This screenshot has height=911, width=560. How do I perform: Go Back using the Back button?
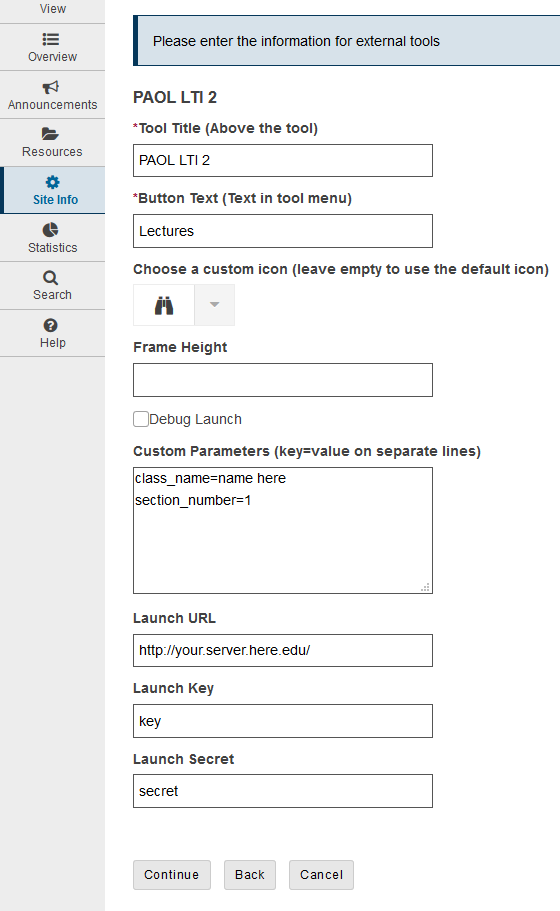point(250,875)
